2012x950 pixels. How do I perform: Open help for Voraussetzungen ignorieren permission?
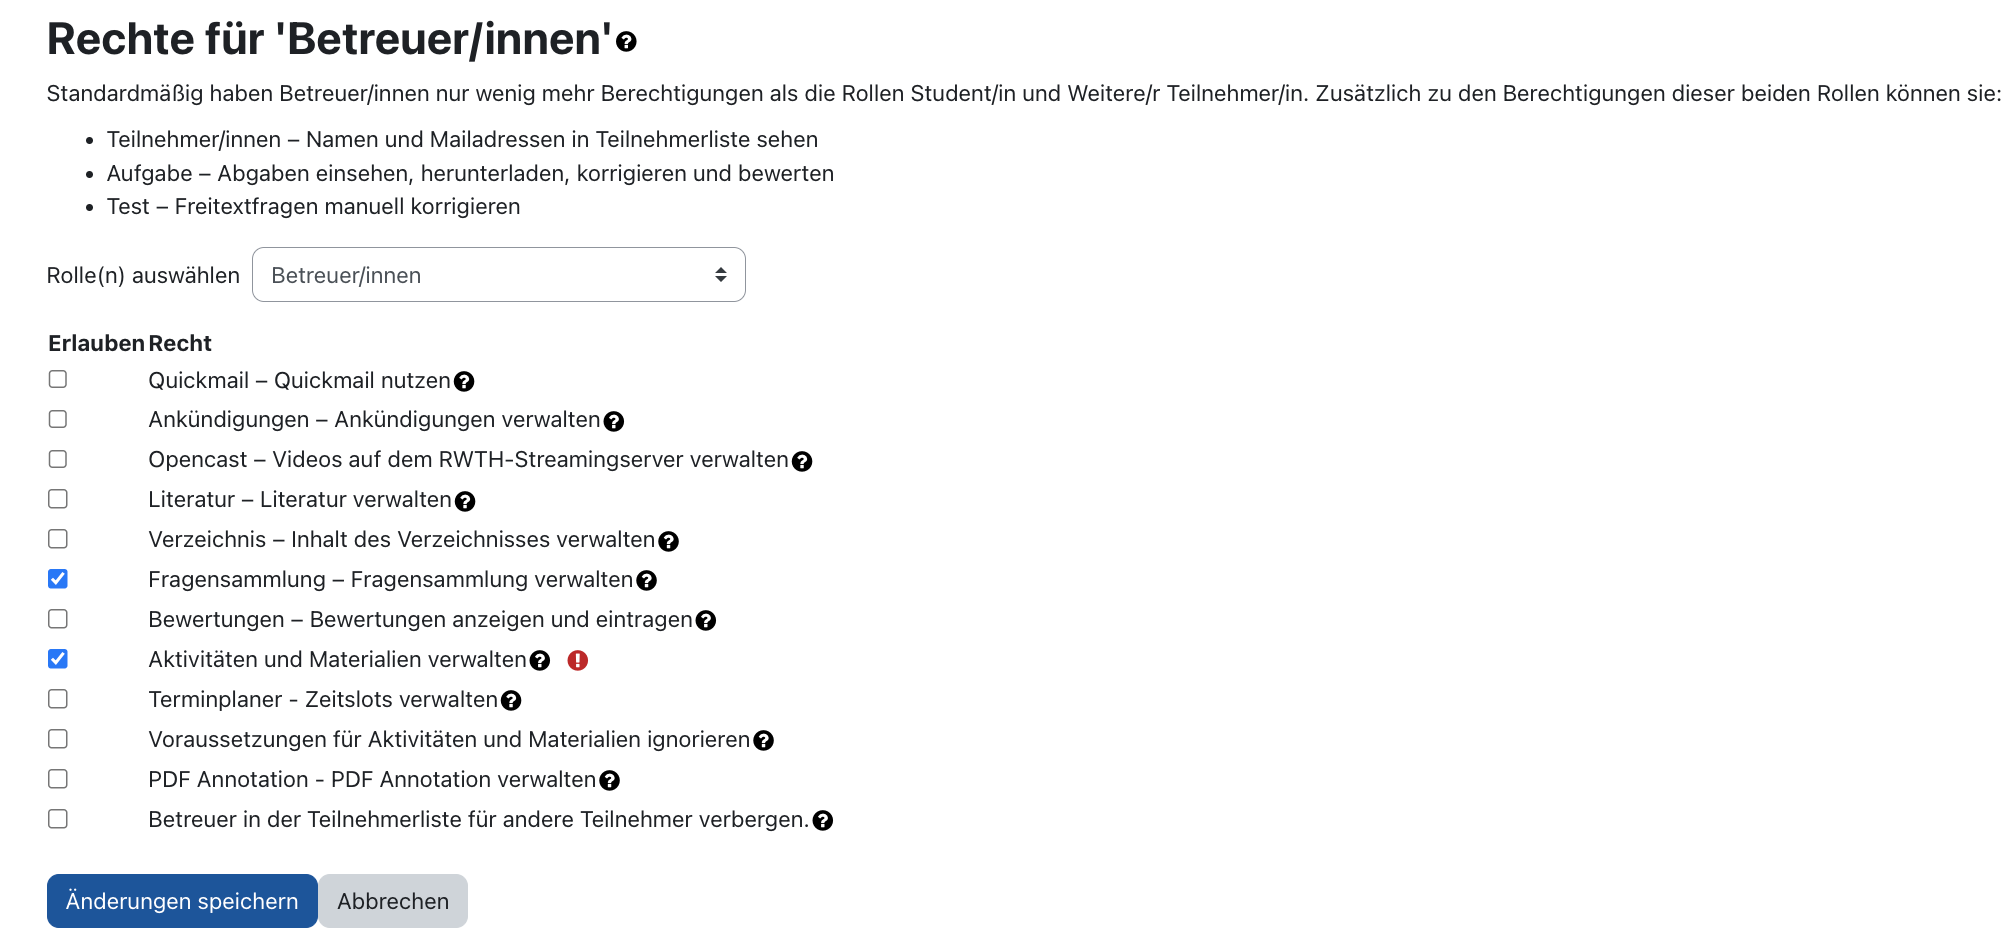(765, 741)
